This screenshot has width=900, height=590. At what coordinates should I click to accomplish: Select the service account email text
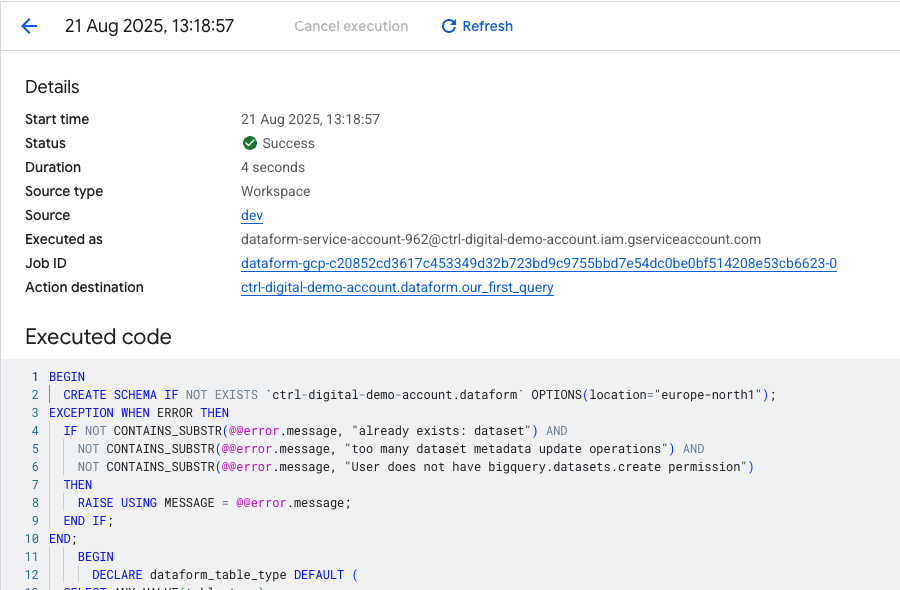(501, 239)
